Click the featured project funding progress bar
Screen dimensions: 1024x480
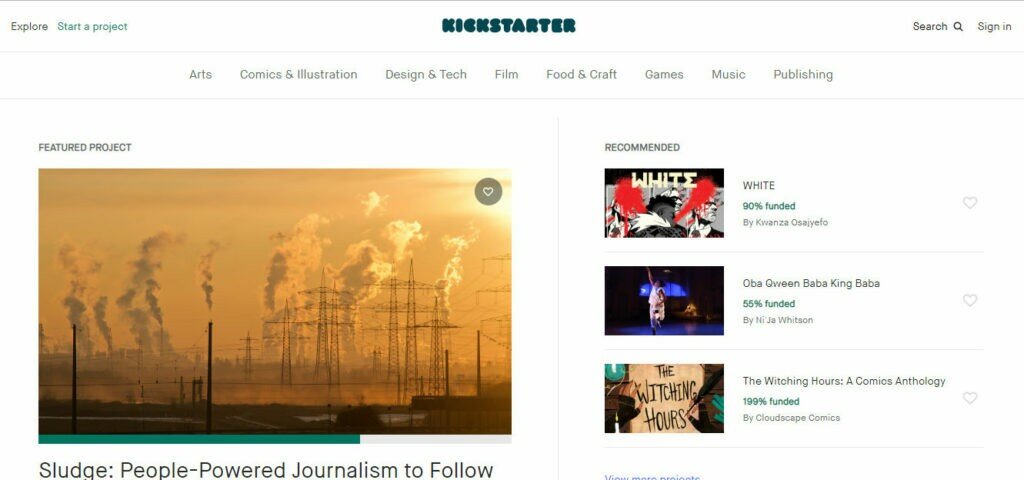pos(275,440)
